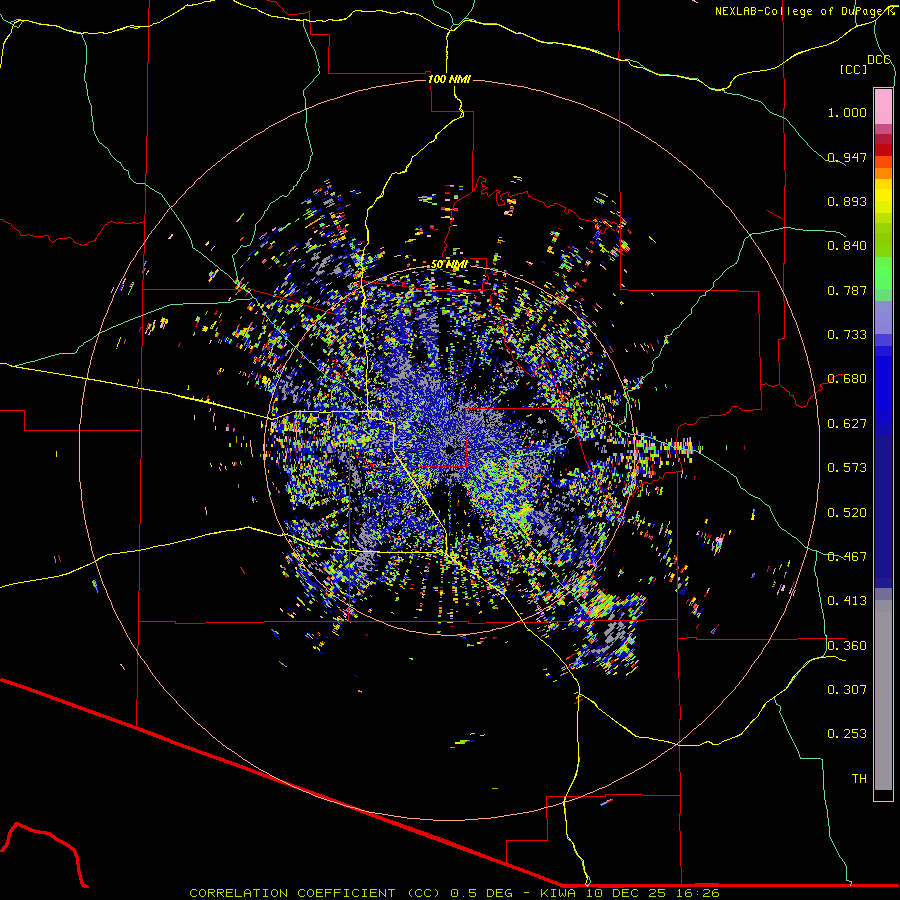This screenshot has width=900, height=900.
Task: Click the 0.307 legend value
Action: point(847,690)
